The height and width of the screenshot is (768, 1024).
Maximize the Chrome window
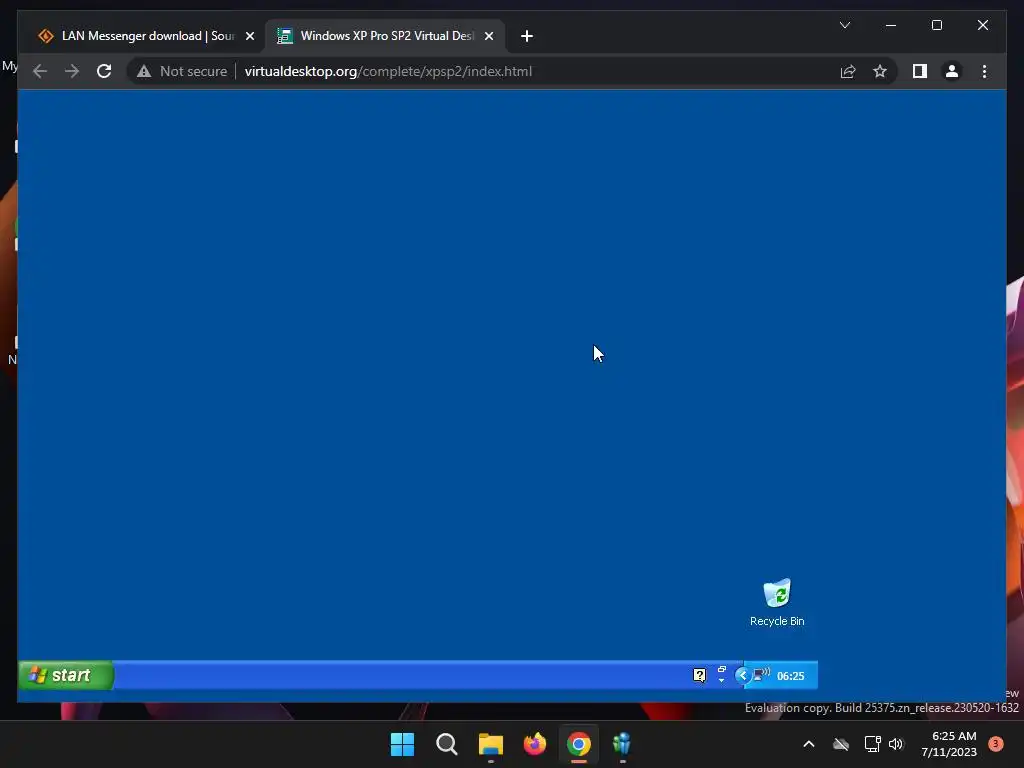[x=936, y=25]
